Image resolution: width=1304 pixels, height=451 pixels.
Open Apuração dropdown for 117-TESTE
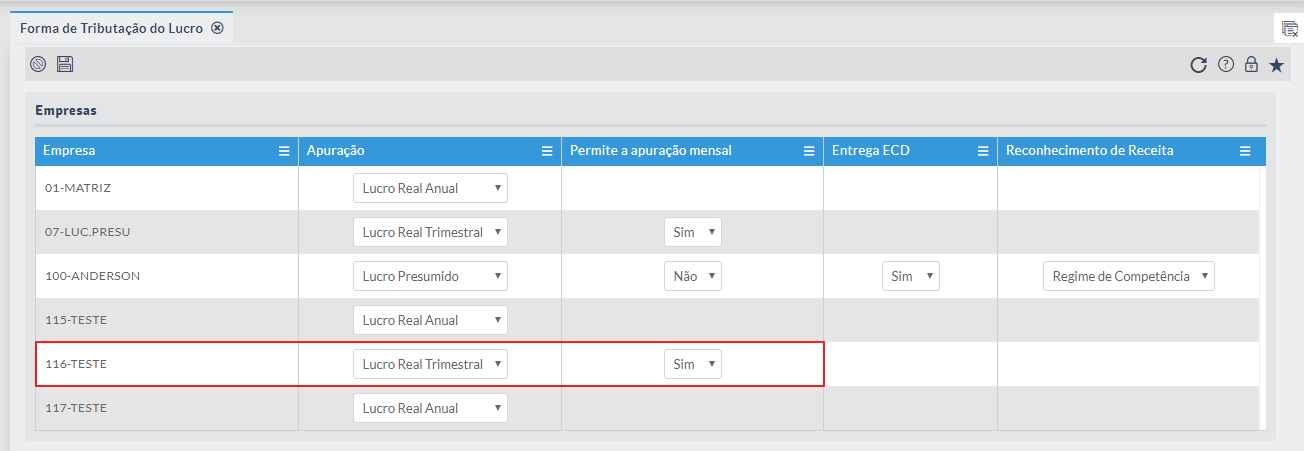point(430,408)
